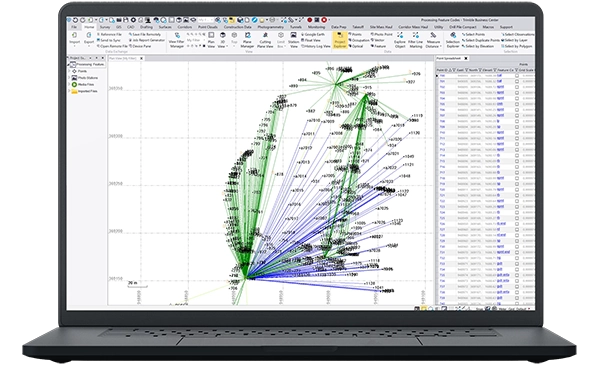Close the Project Explorer panel

point(103,58)
